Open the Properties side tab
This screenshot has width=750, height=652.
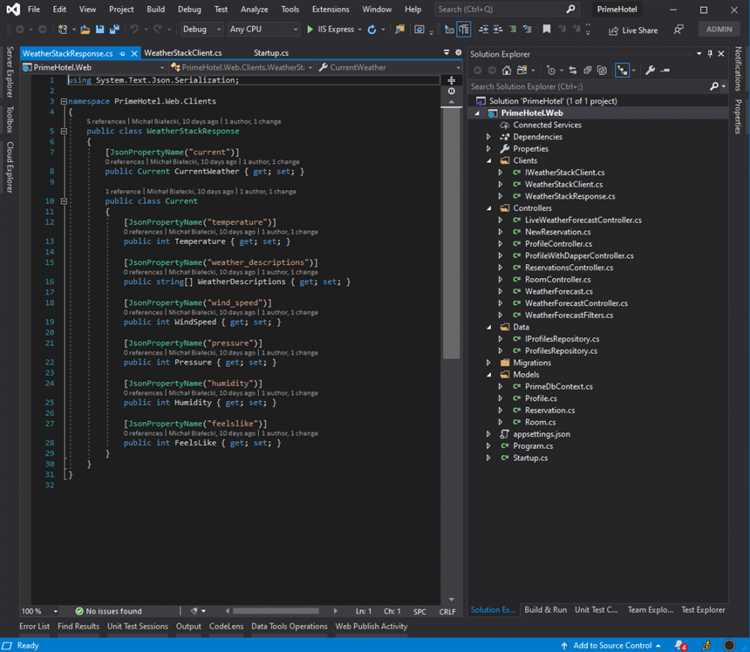738,117
